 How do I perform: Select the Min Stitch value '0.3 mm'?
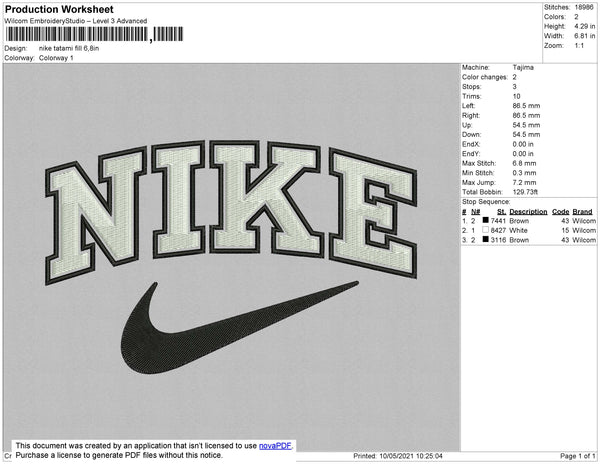[524, 173]
